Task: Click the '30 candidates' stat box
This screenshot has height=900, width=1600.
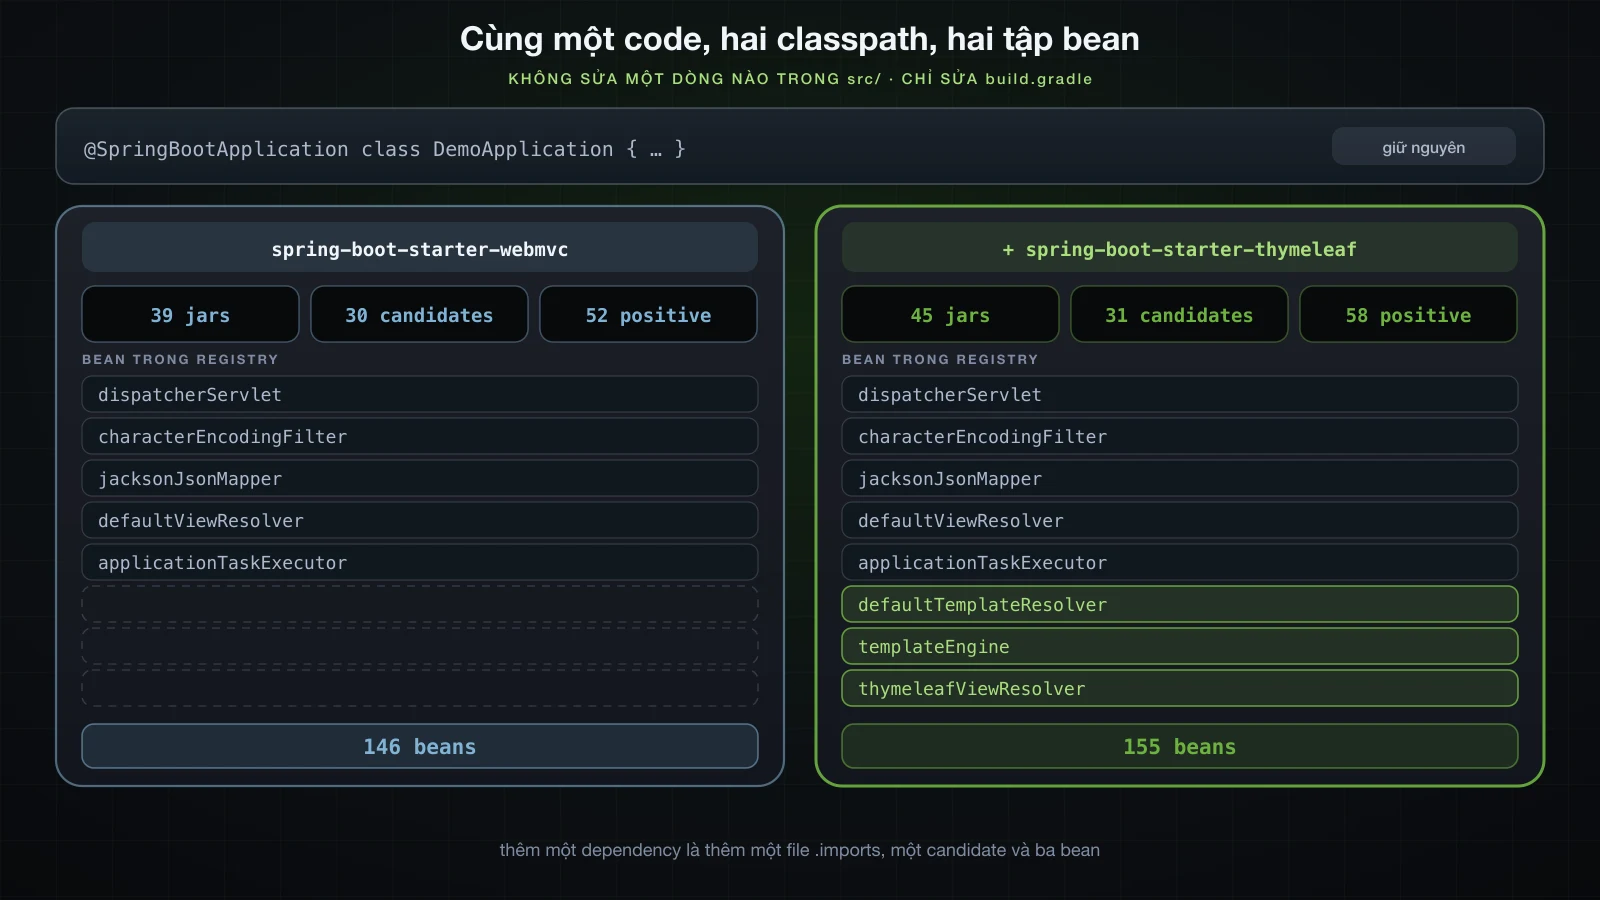Action: point(419,315)
